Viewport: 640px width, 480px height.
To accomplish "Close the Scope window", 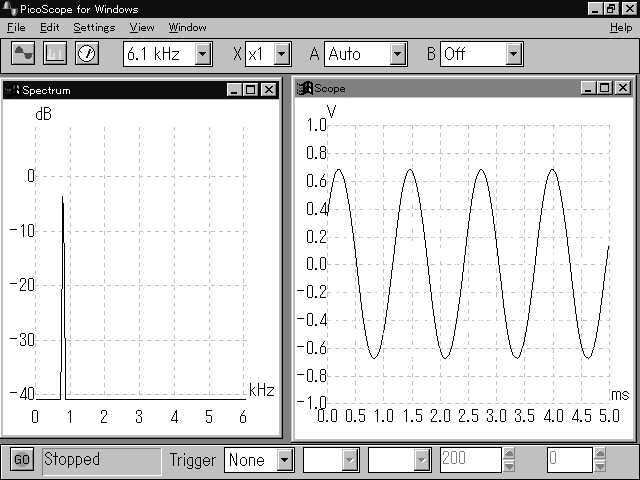I will [623, 88].
